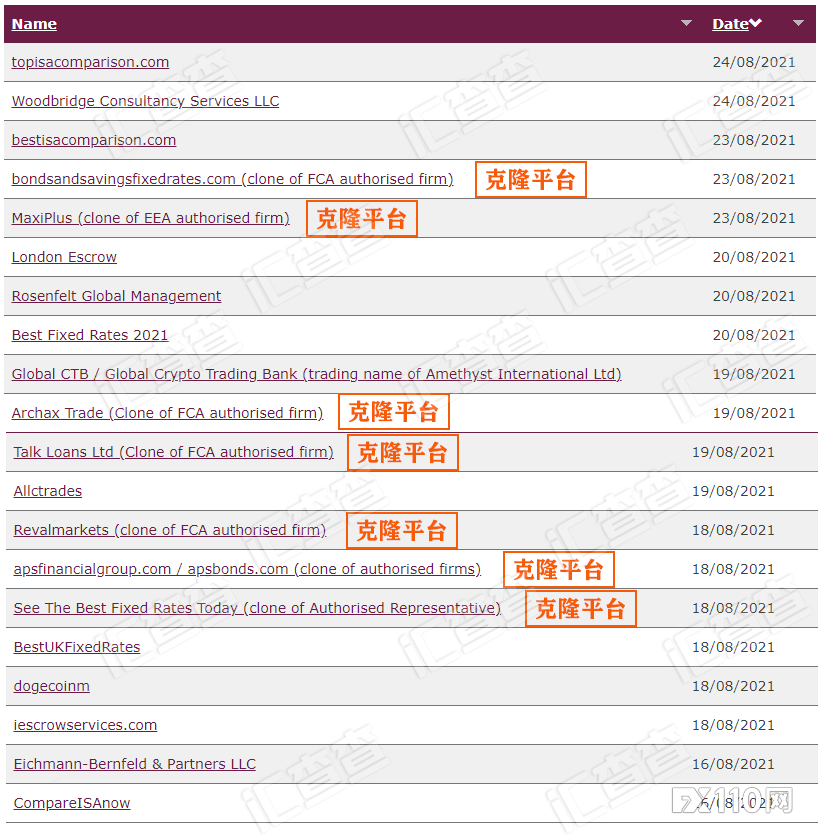Toggle the Date sort order arrow
Viewport: 820px width, 836px height.
click(759, 23)
